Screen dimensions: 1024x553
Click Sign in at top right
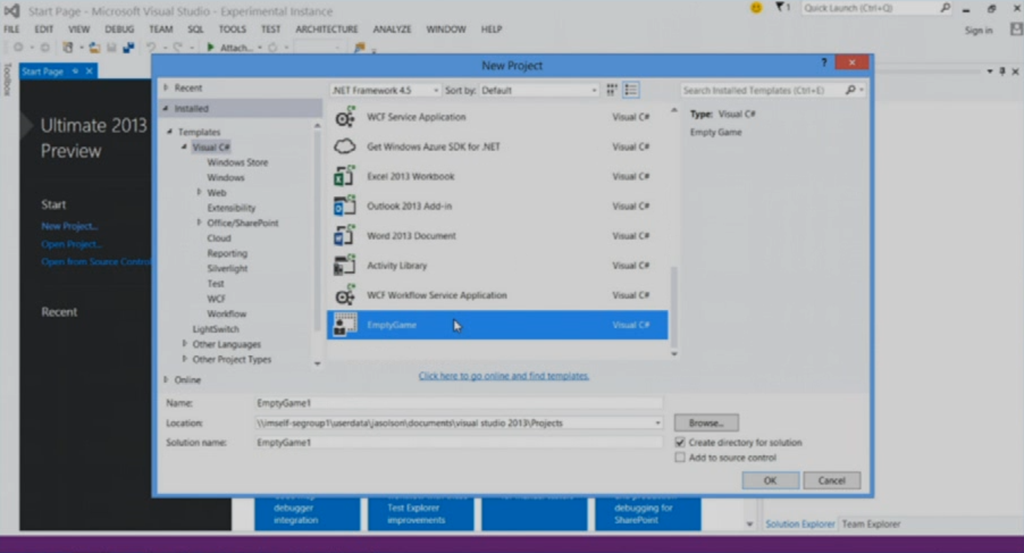pyautogui.click(x=978, y=30)
